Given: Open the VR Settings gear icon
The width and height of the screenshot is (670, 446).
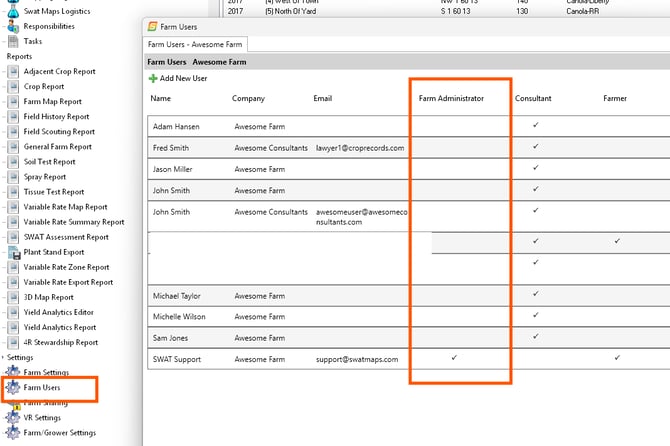Looking at the screenshot, I should 12,417.
